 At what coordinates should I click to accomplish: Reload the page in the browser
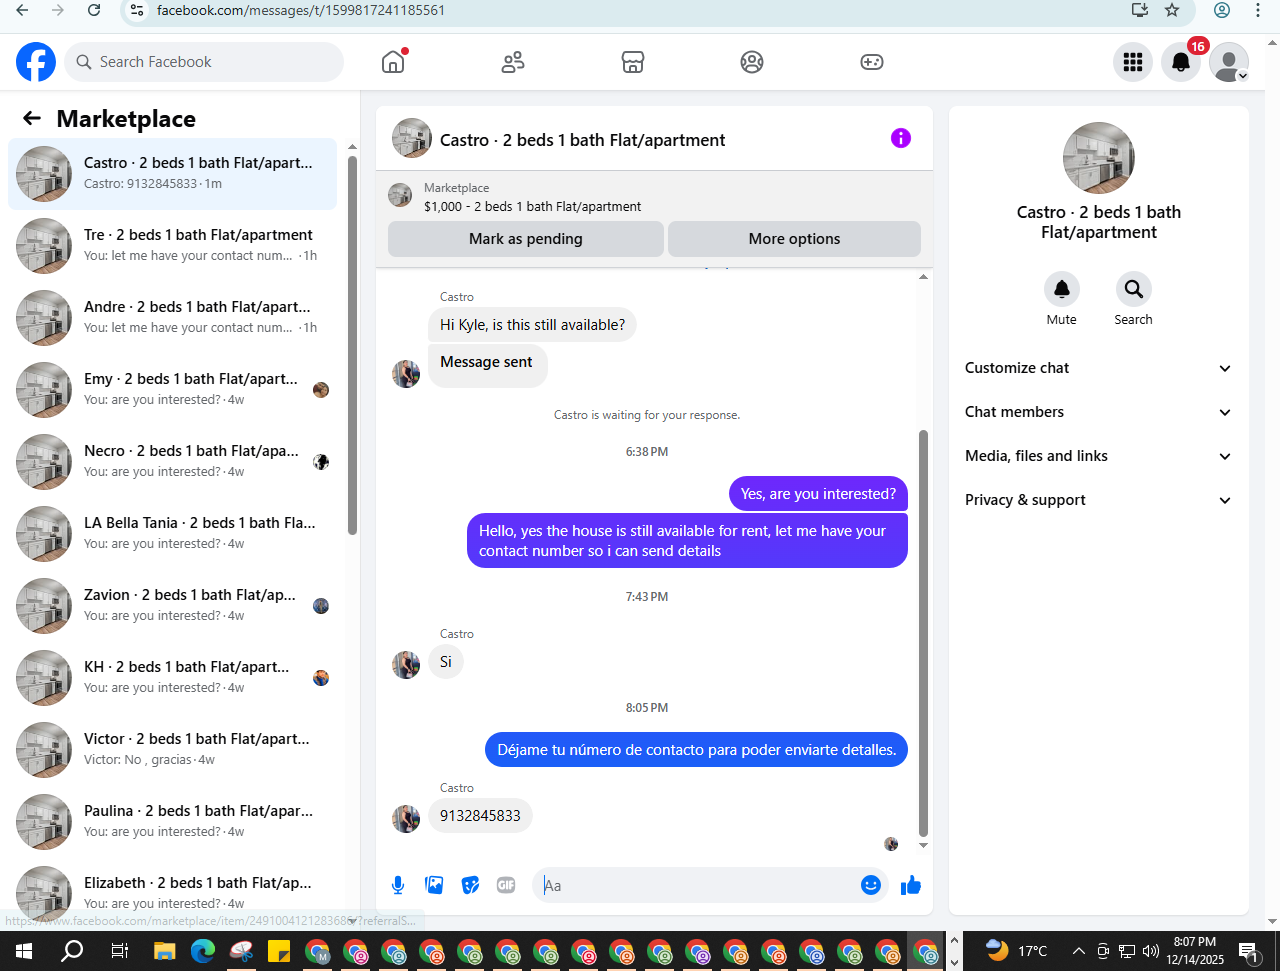click(94, 10)
